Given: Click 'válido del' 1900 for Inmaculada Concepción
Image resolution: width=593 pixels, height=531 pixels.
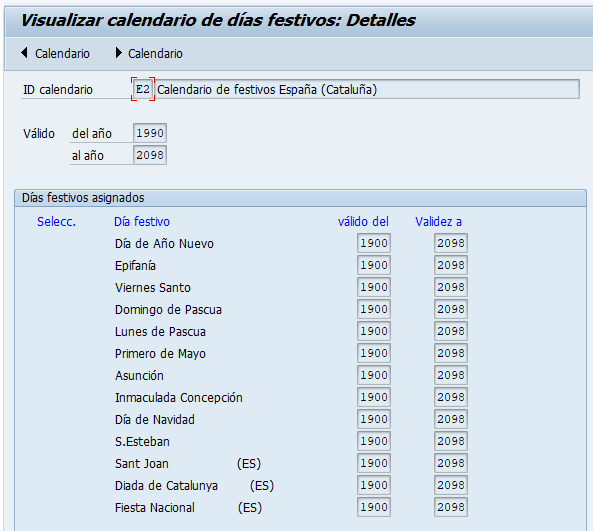Looking at the screenshot, I should pyautogui.click(x=374, y=397).
